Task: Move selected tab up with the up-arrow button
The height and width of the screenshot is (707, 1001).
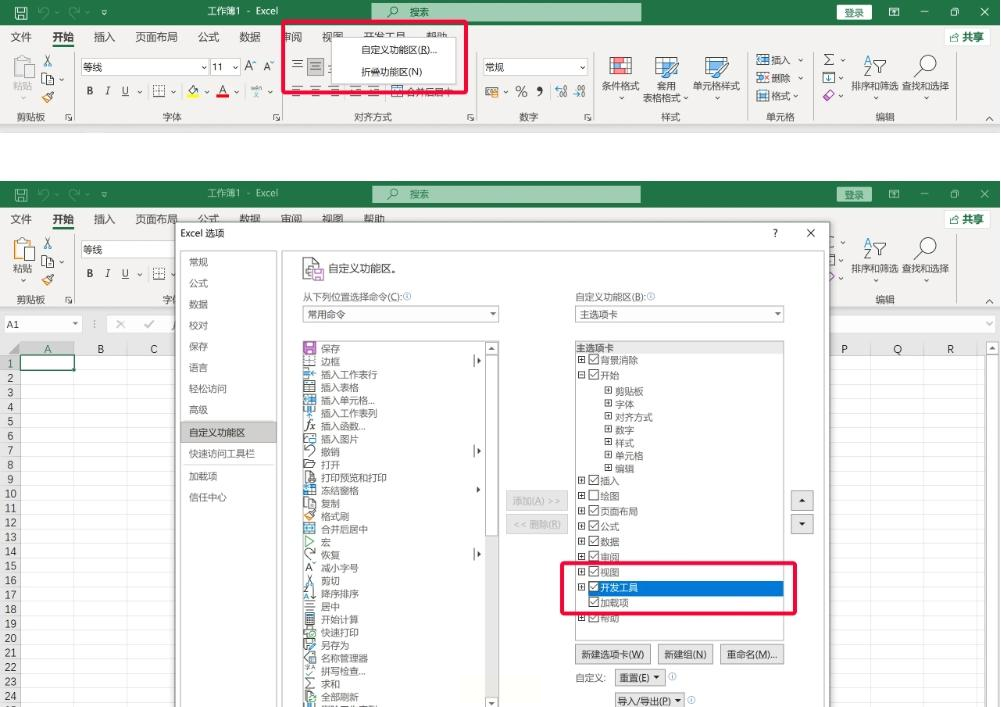Action: point(802,500)
